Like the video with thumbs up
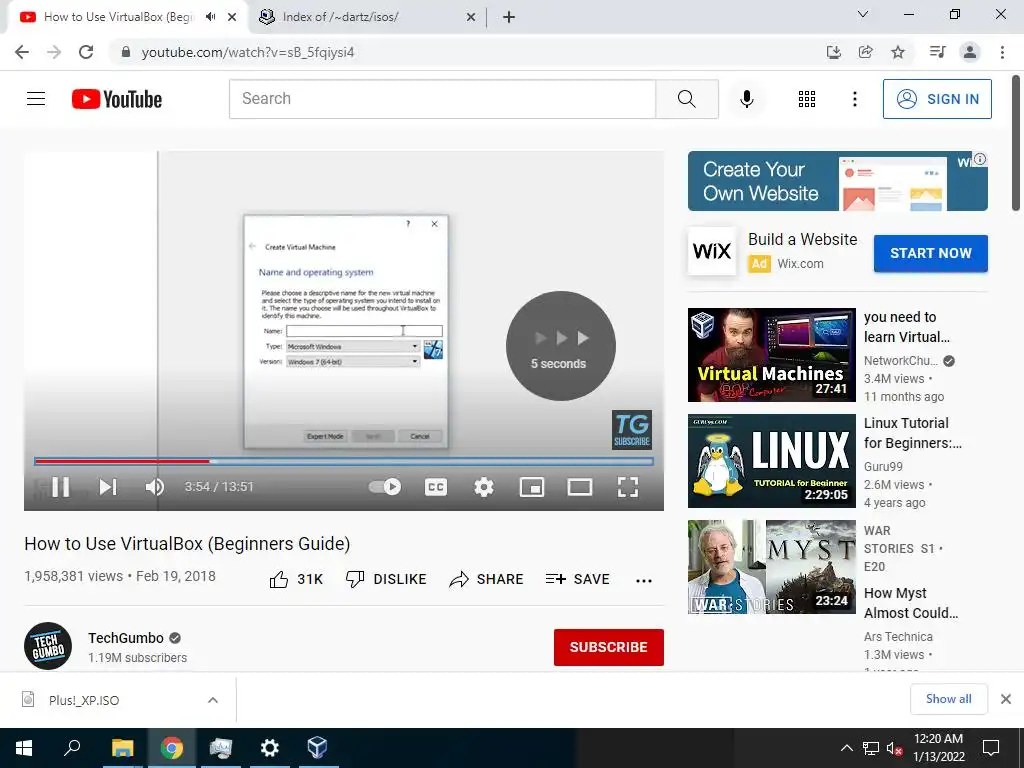The height and width of the screenshot is (768, 1024). 296,579
